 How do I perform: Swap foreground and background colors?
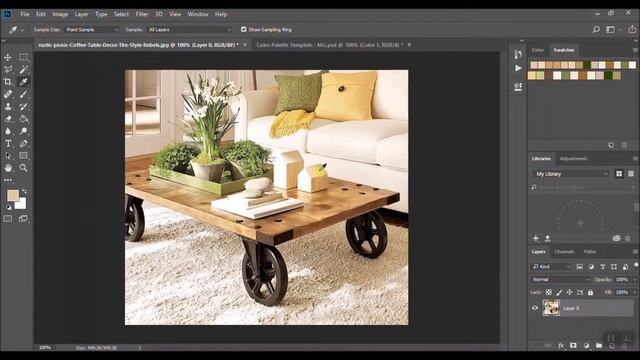point(24,191)
